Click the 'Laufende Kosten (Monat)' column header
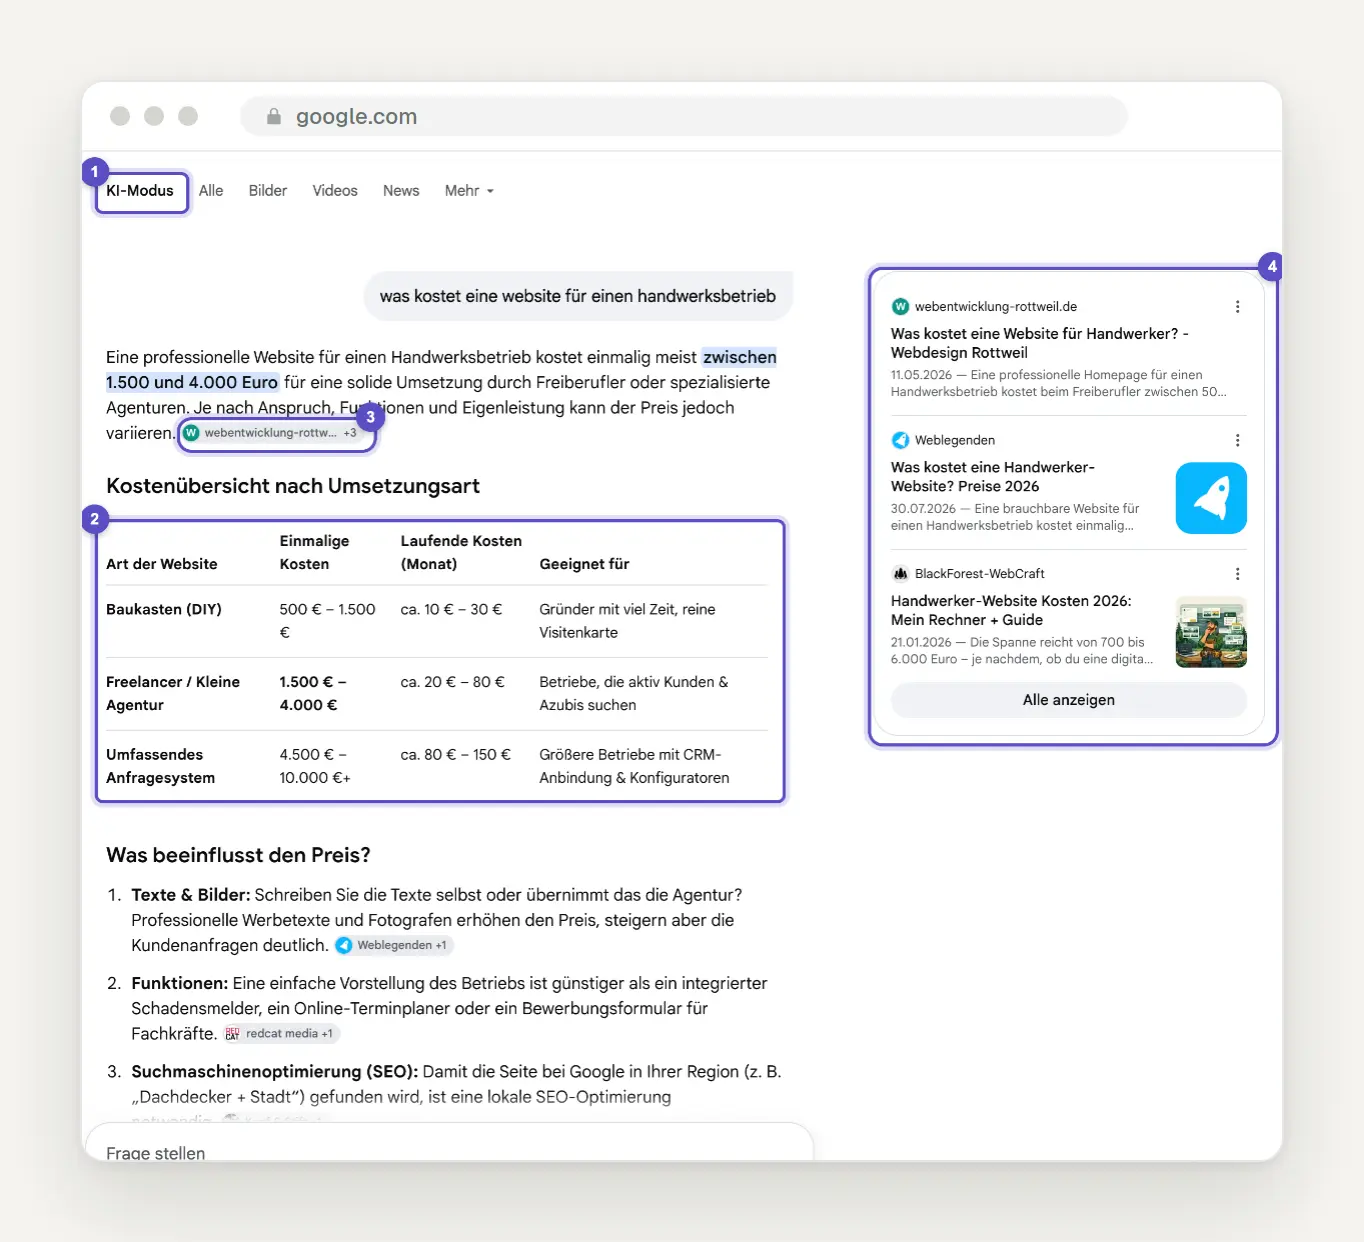This screenshot has width=1364, height=1242. (x=461, y=552)
